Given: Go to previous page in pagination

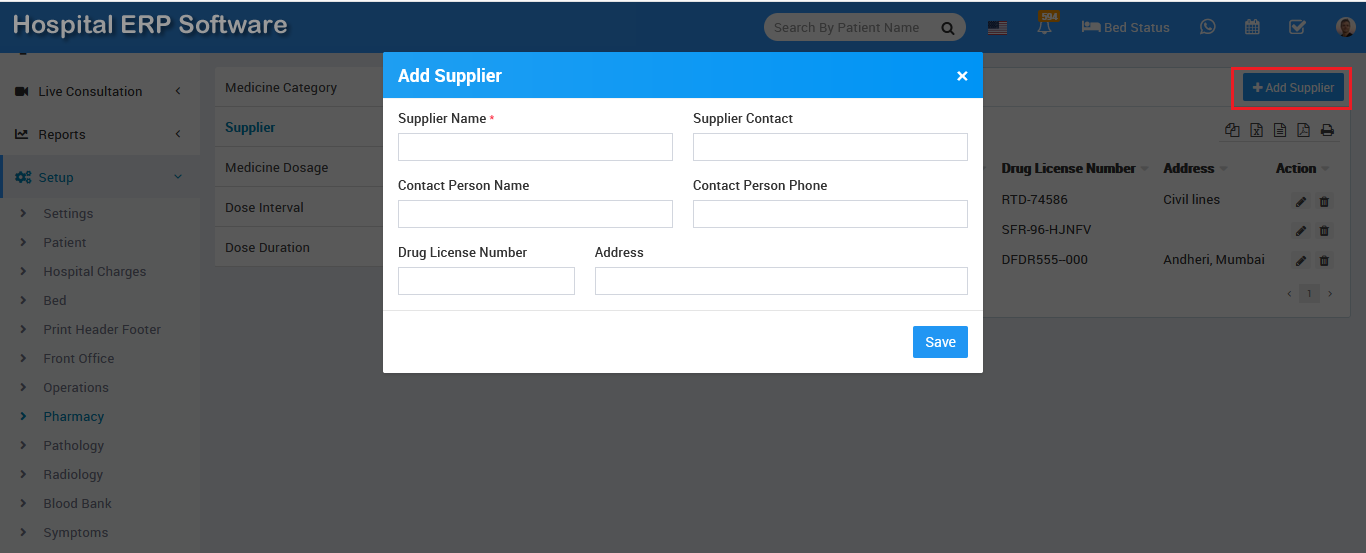Looking at the screenshot, I should pos(1289,294).
